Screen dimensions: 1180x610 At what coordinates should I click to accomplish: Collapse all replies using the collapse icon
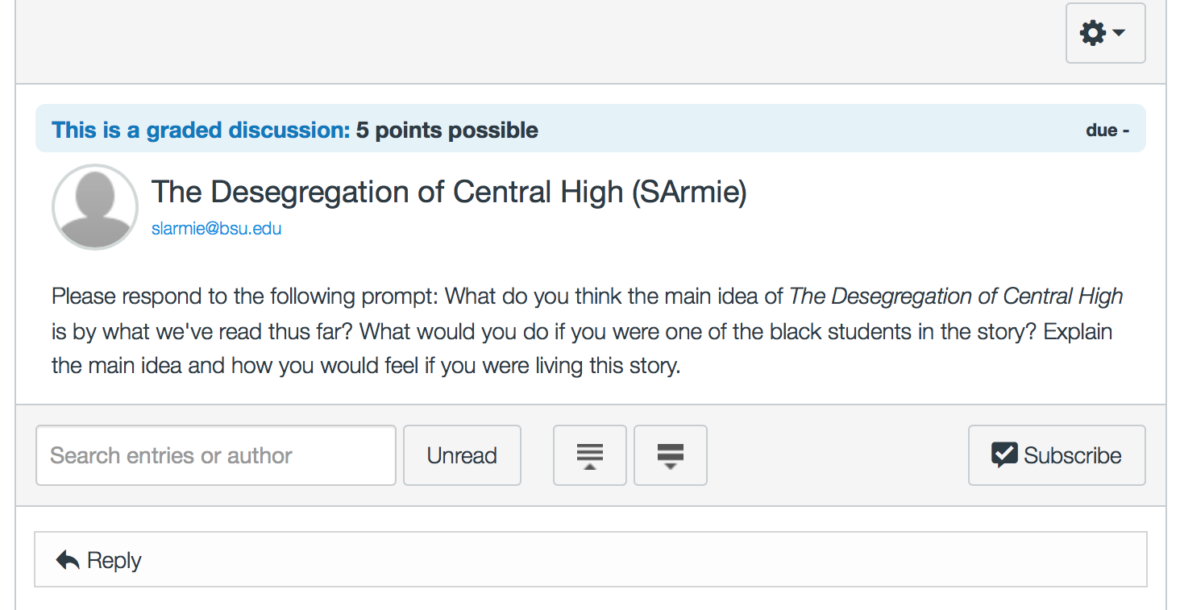tap(590, 456)
